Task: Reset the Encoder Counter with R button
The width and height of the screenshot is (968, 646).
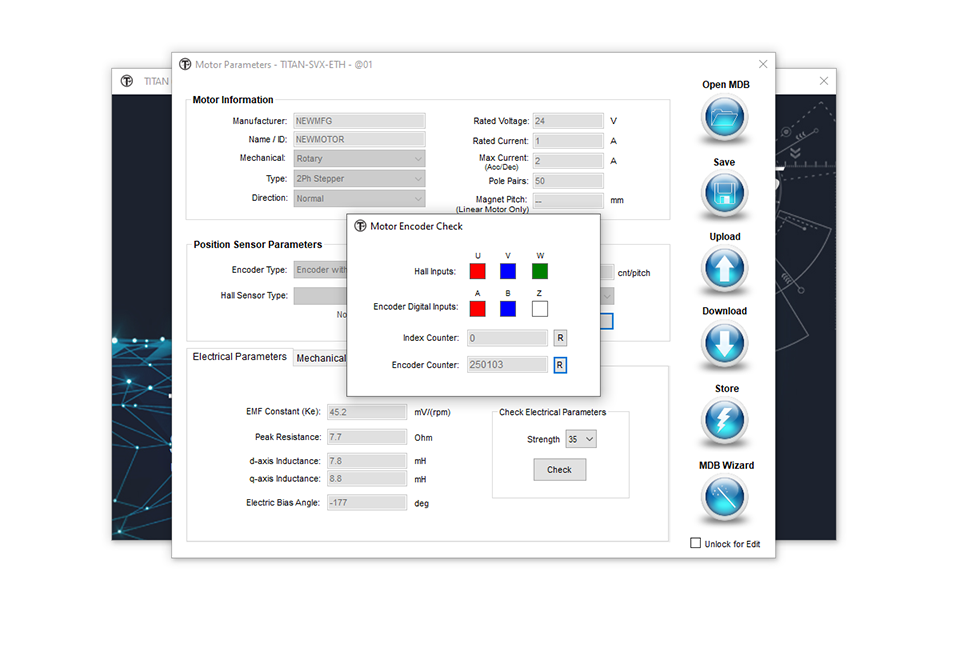Action: tap(560, 365)
